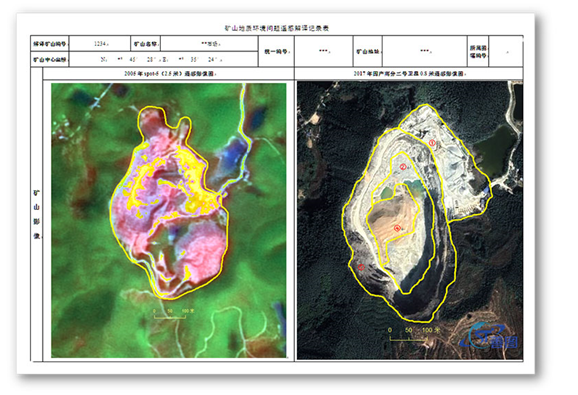Click the mine center coordinates value cell

[163, 59]
